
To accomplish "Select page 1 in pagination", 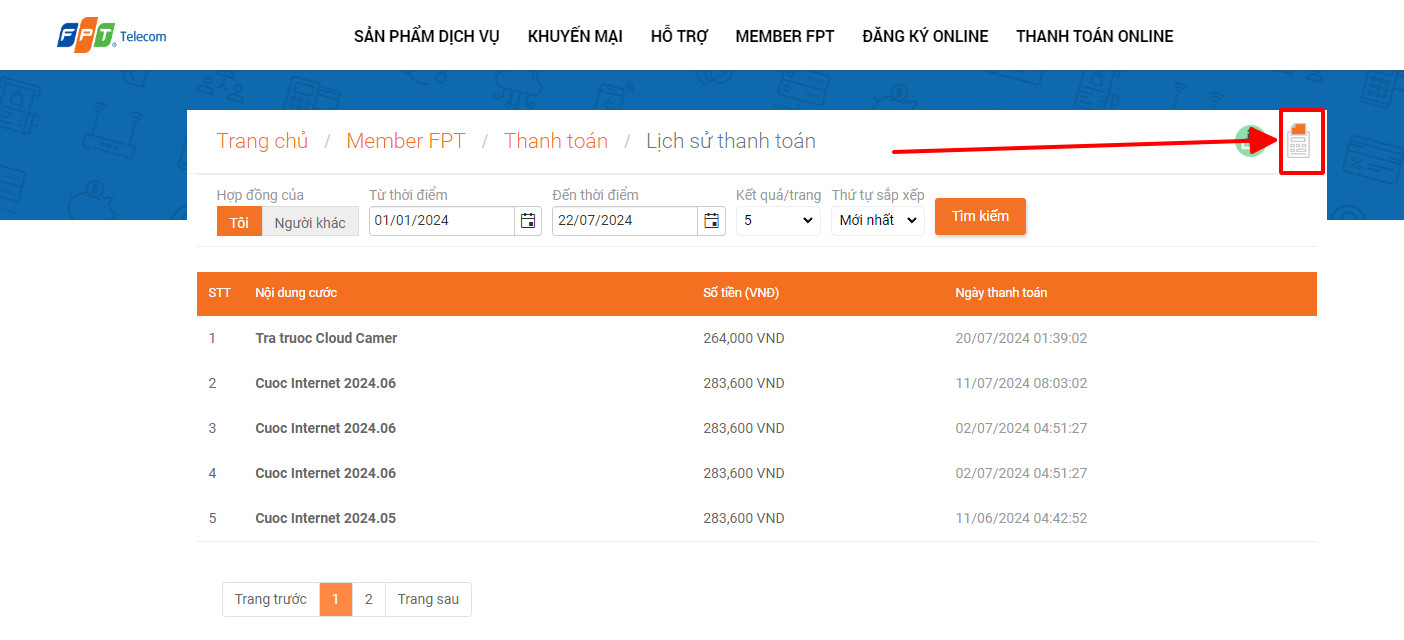I will click(x=336, y=599).
